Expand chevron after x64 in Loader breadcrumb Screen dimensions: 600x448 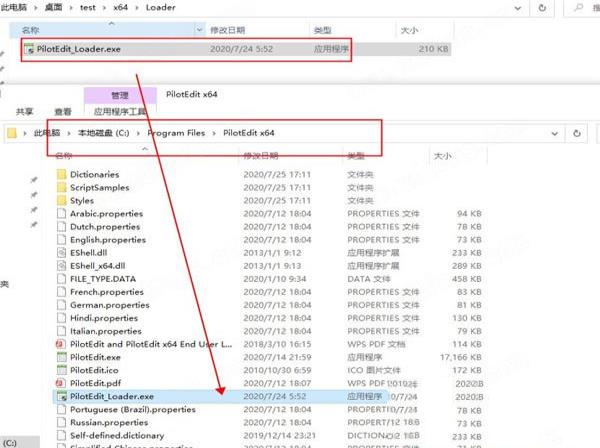coord(137,8)
